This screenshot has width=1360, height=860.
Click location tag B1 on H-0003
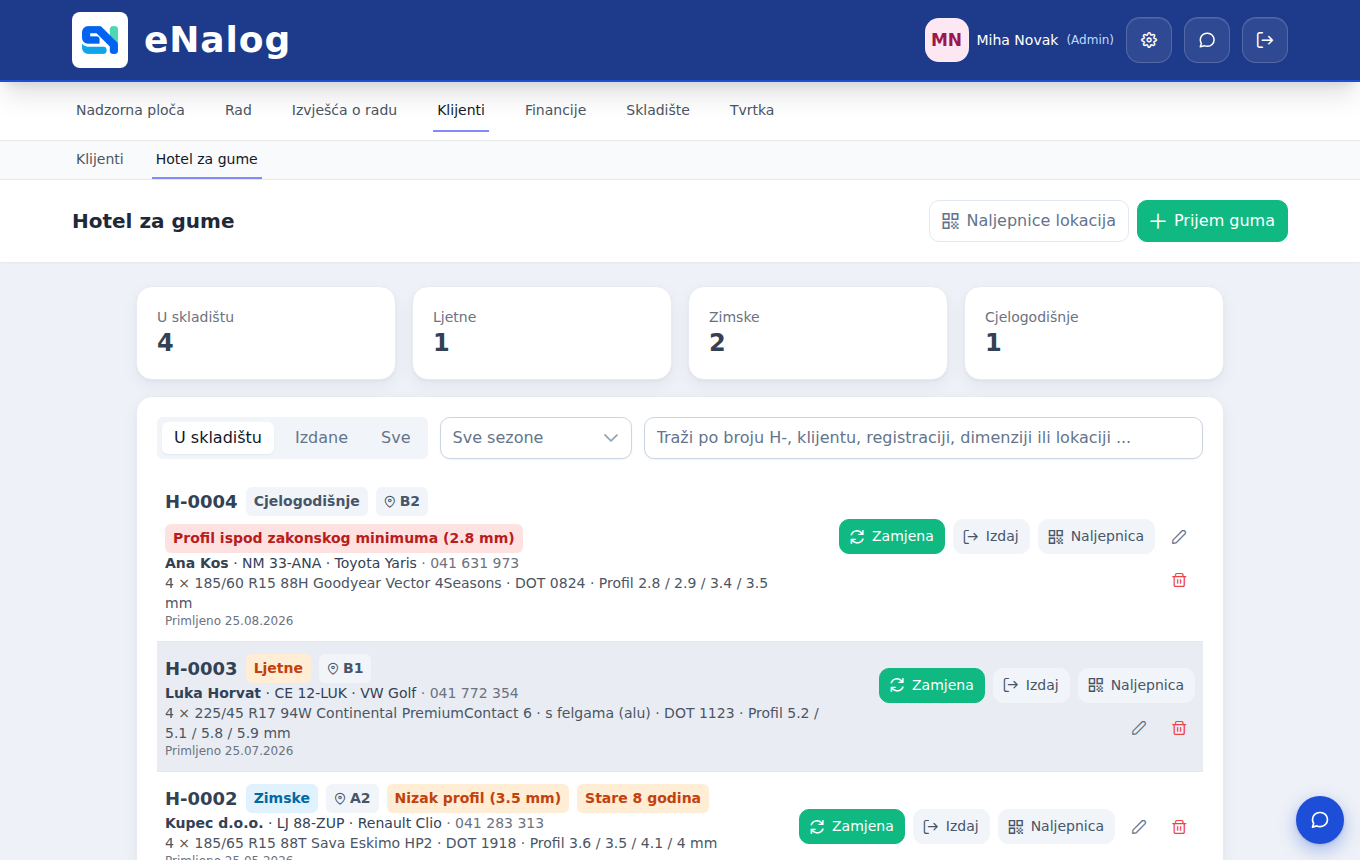345,668
